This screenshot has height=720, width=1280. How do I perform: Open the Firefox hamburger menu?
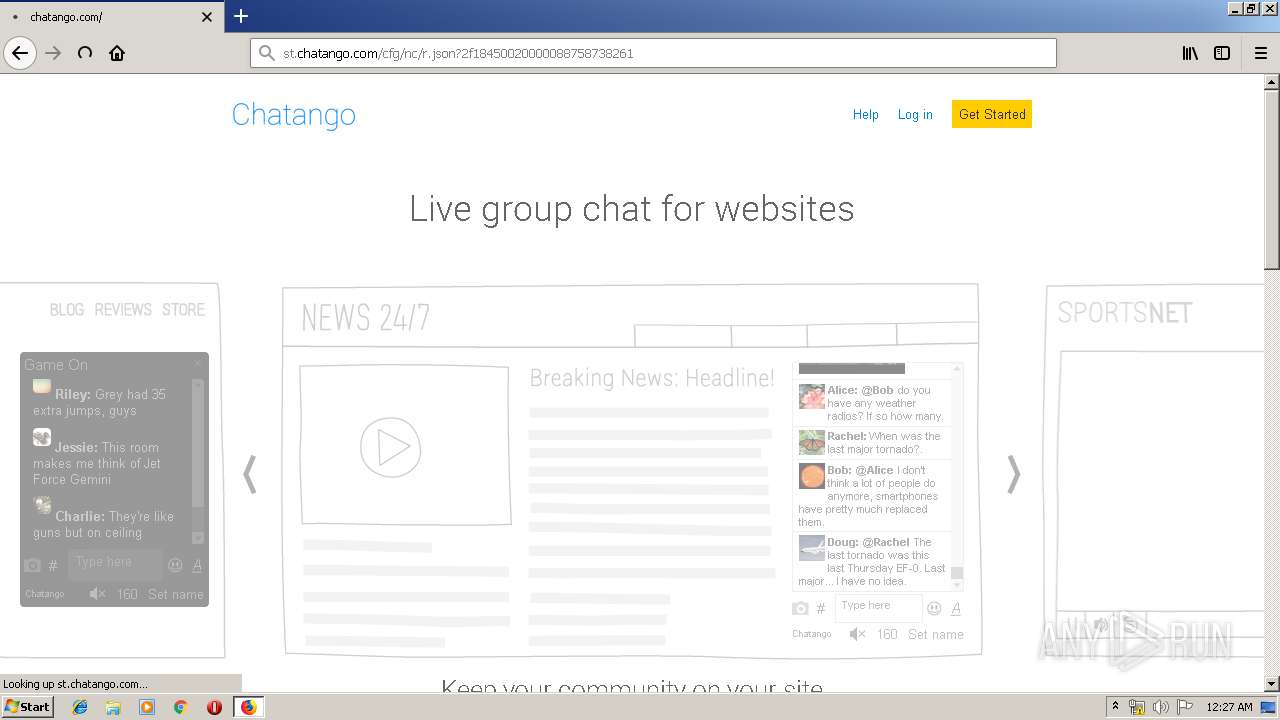[x=1260, y=53]
